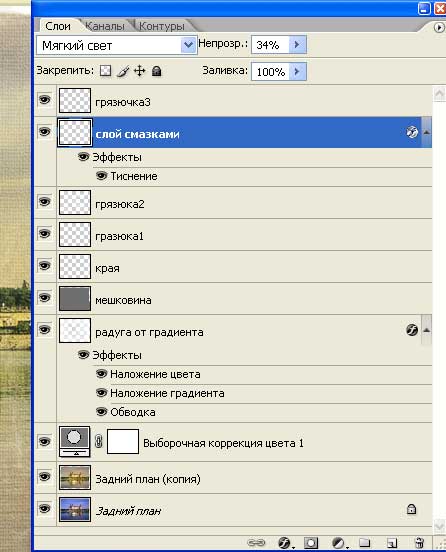446x552 pixels.
Task: Click the add layer mask icon
Action: (310, 542)
